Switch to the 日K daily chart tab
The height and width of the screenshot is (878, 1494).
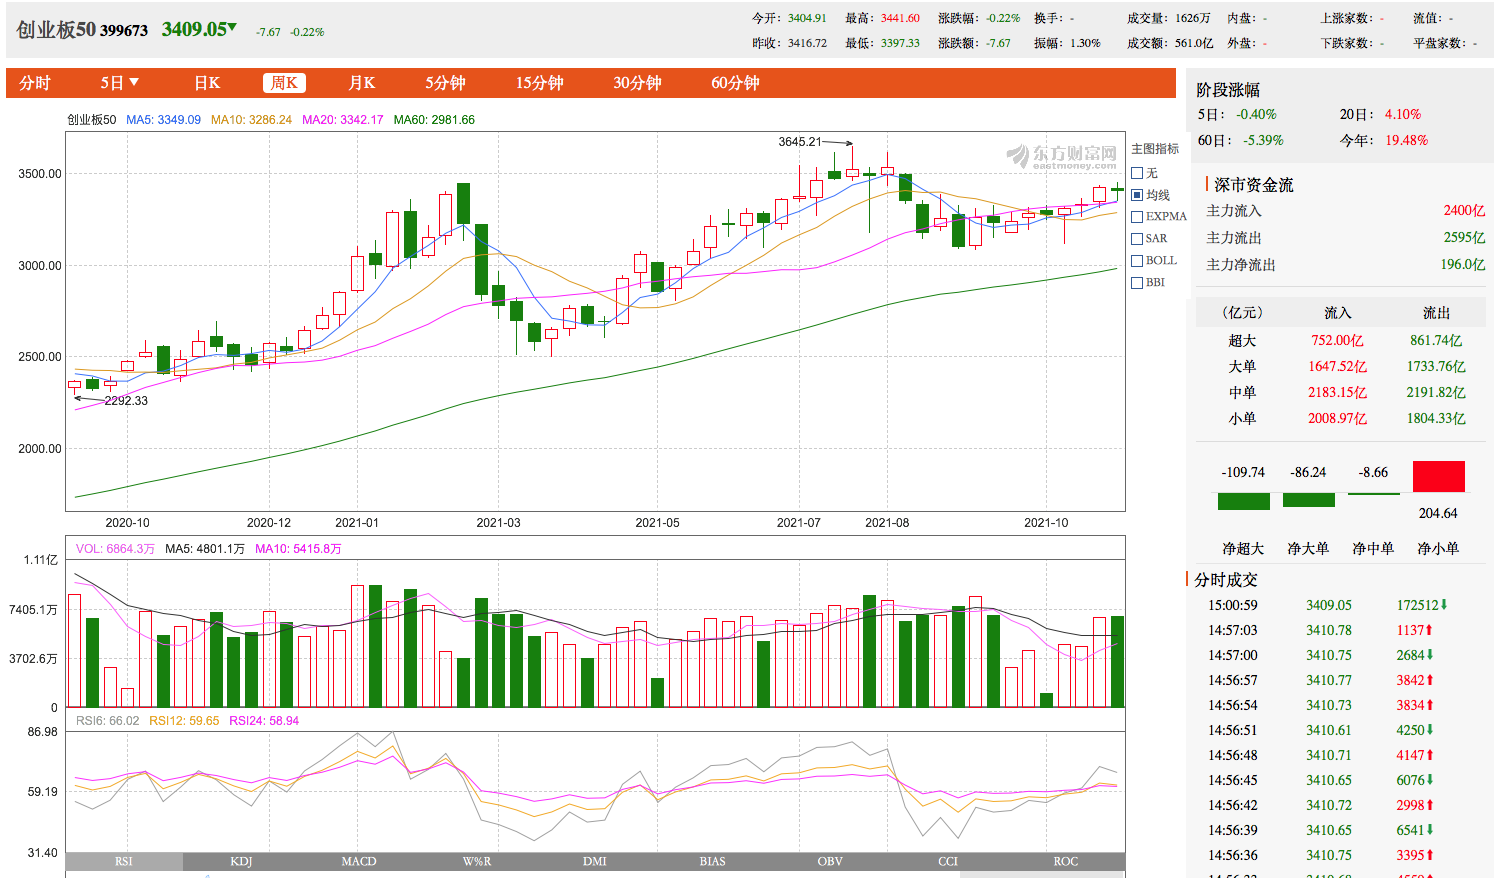point(207,83)
